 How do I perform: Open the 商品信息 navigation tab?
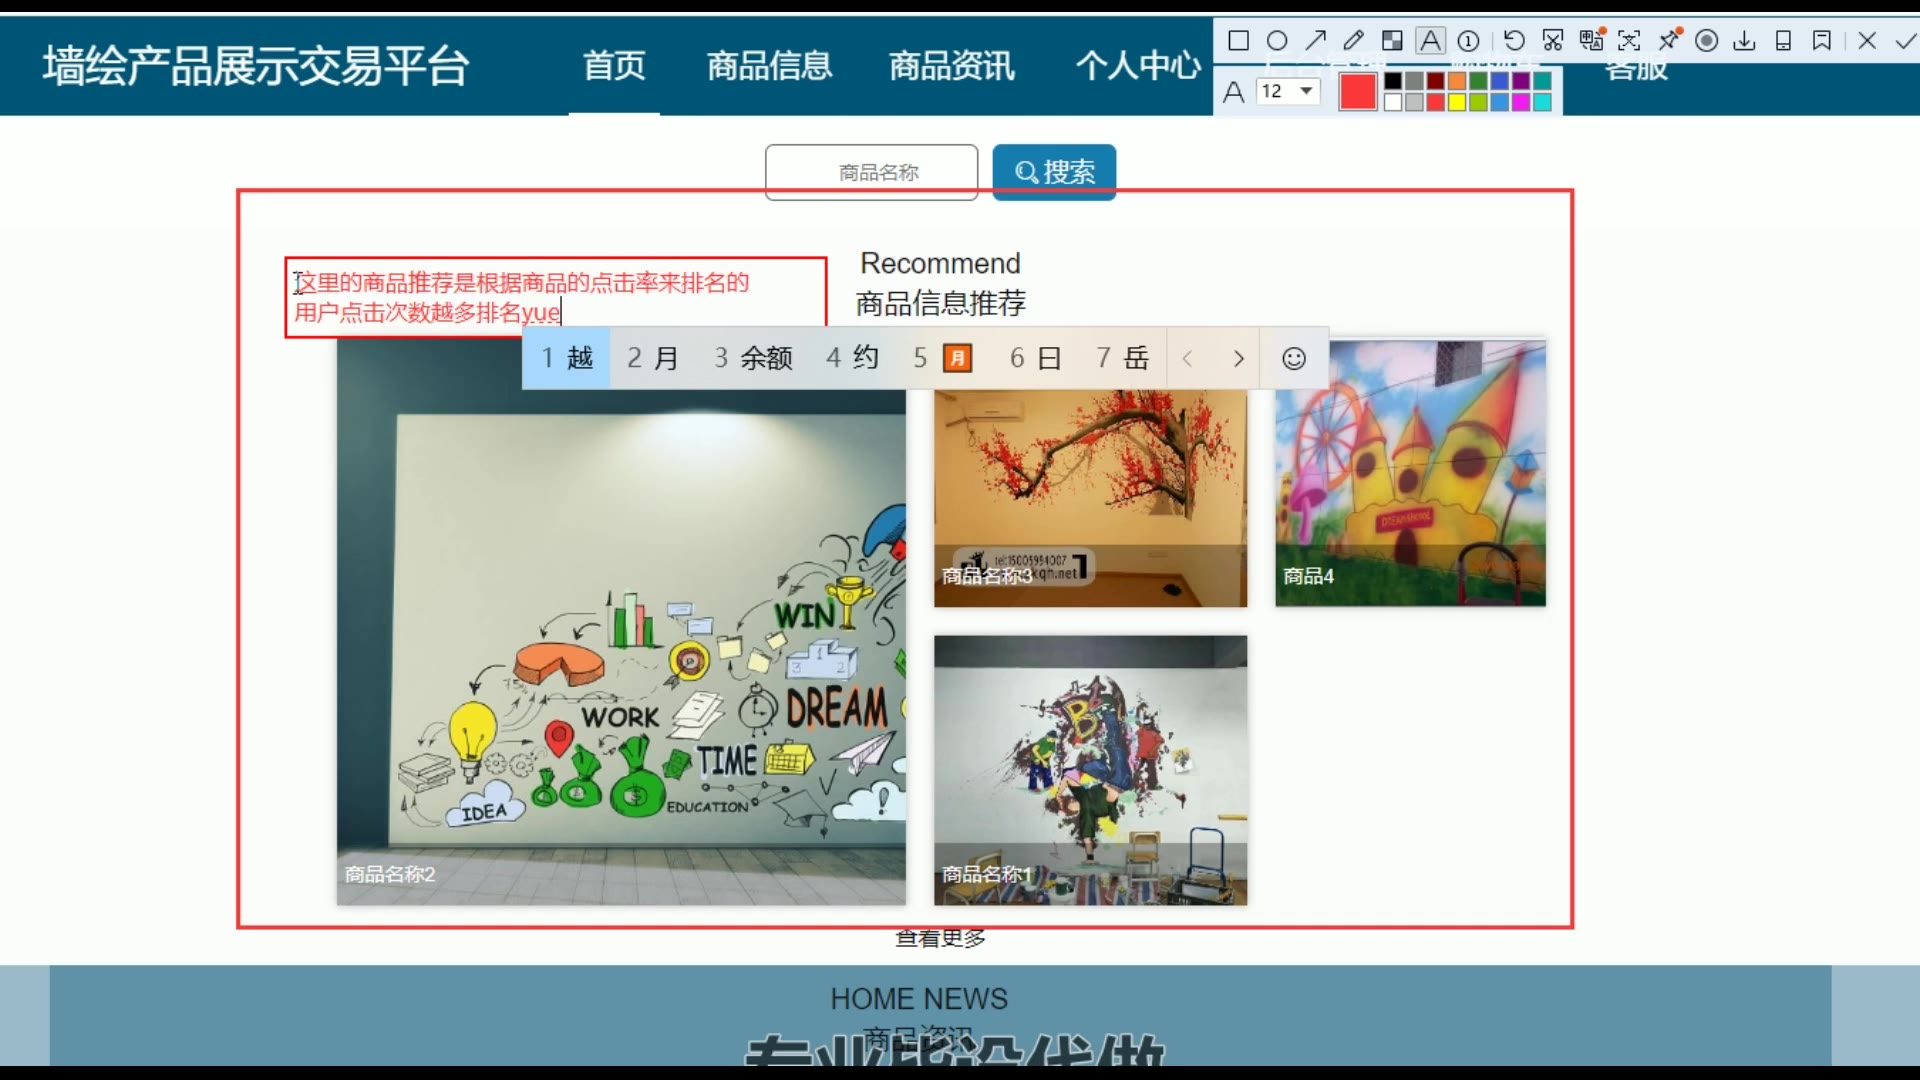(x=769, y=66)
